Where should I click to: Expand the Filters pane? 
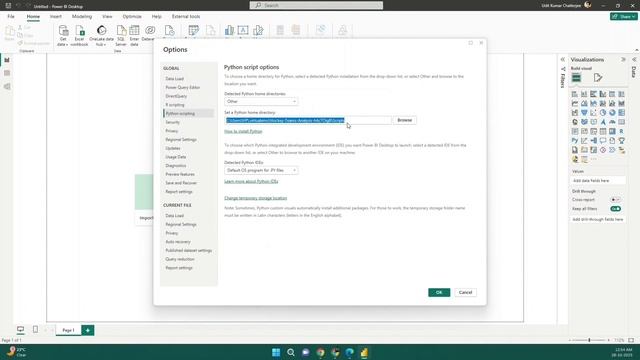click(562, 60)
